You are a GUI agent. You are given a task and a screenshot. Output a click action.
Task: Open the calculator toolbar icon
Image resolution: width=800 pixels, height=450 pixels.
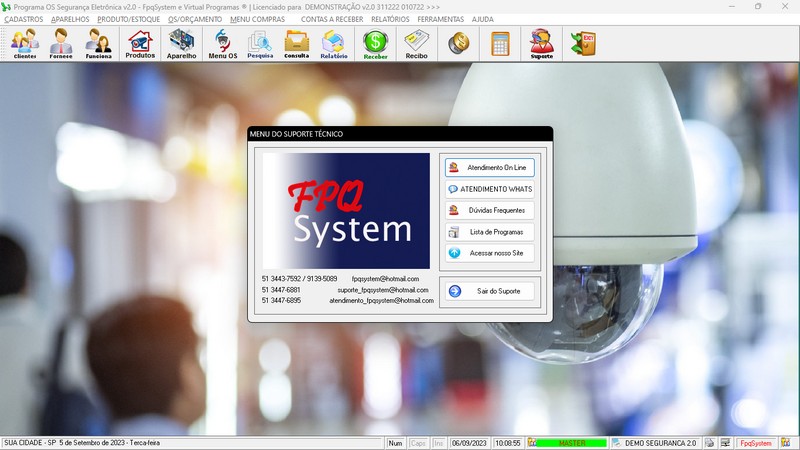(x=501, y=43)
